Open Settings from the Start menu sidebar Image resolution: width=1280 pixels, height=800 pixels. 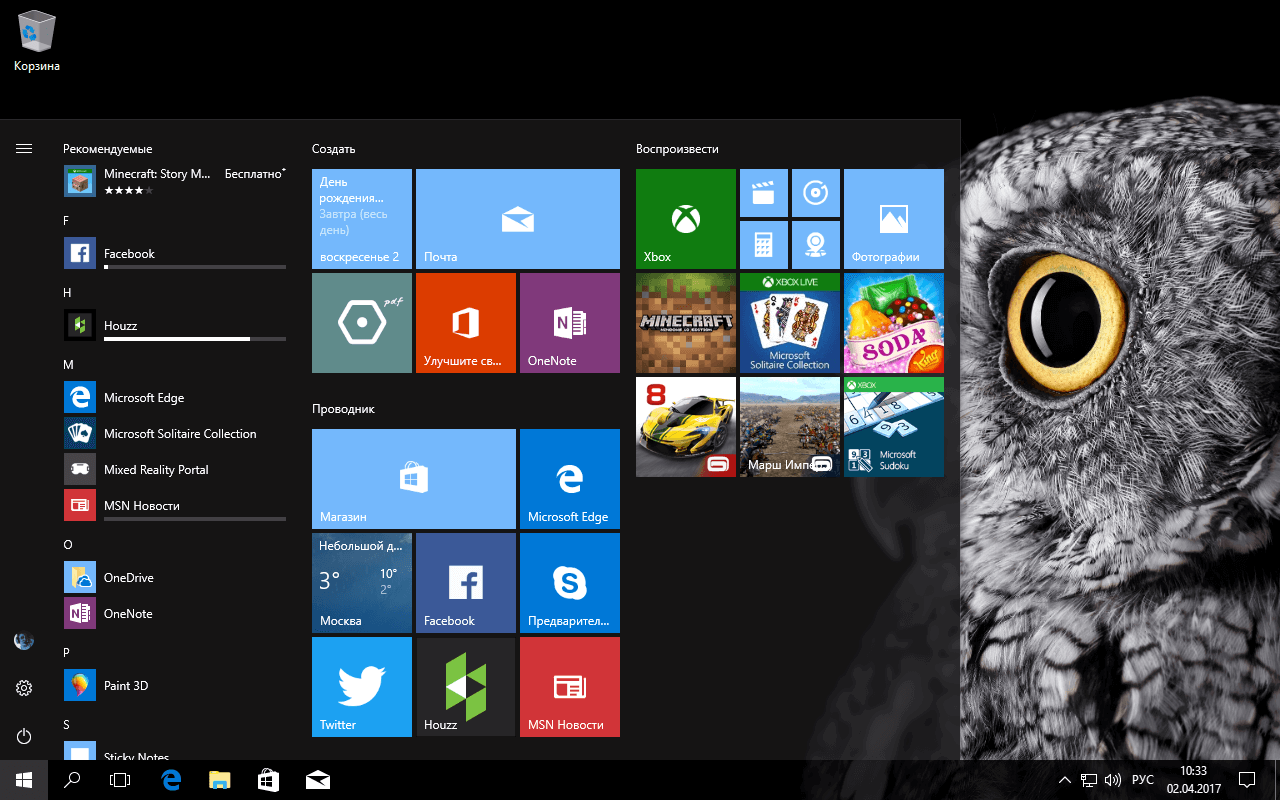(x=23, y=688)
